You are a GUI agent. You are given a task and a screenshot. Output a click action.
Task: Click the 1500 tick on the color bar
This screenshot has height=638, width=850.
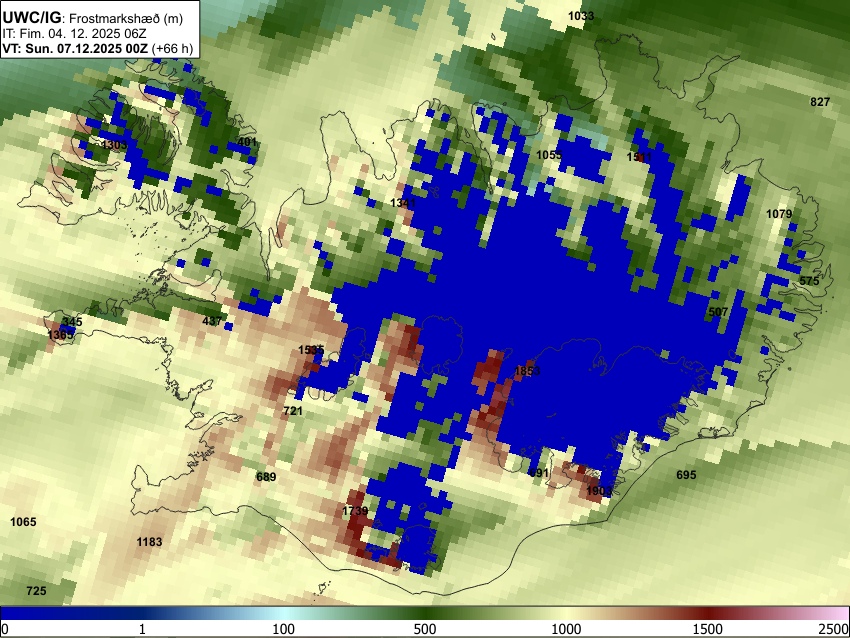click(708, 629)
